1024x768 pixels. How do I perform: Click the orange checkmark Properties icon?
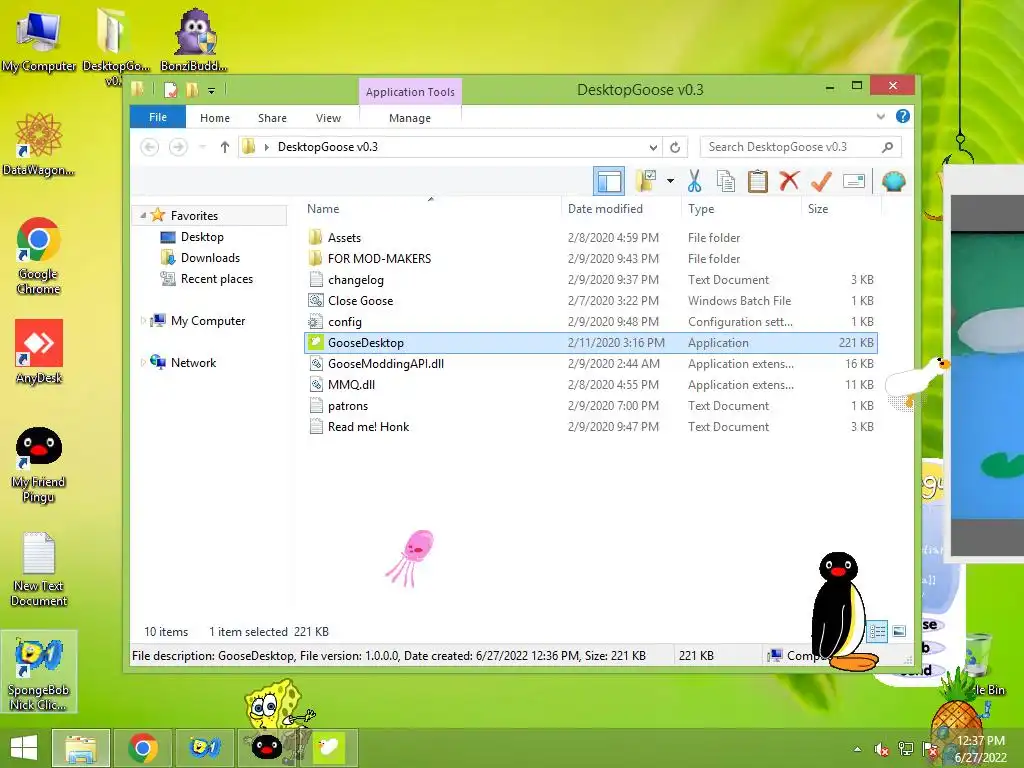(821, 181)
